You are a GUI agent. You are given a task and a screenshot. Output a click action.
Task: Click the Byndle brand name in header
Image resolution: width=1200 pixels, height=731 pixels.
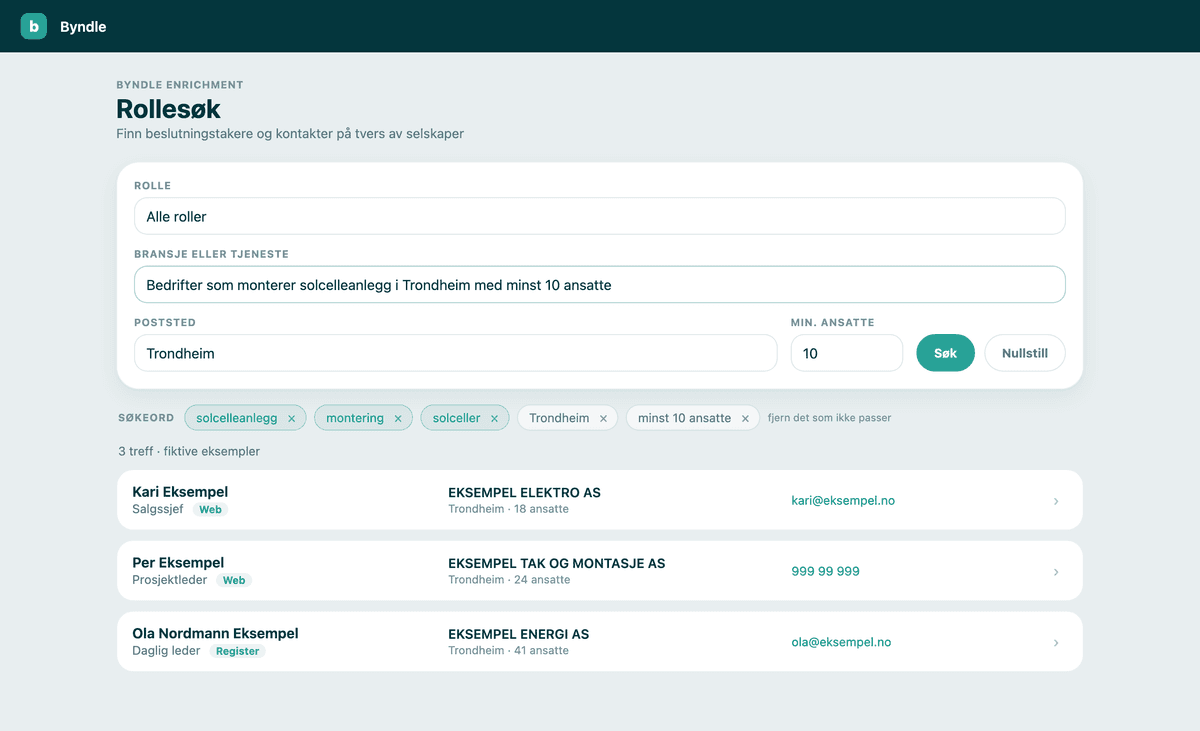tap(83, 27)
